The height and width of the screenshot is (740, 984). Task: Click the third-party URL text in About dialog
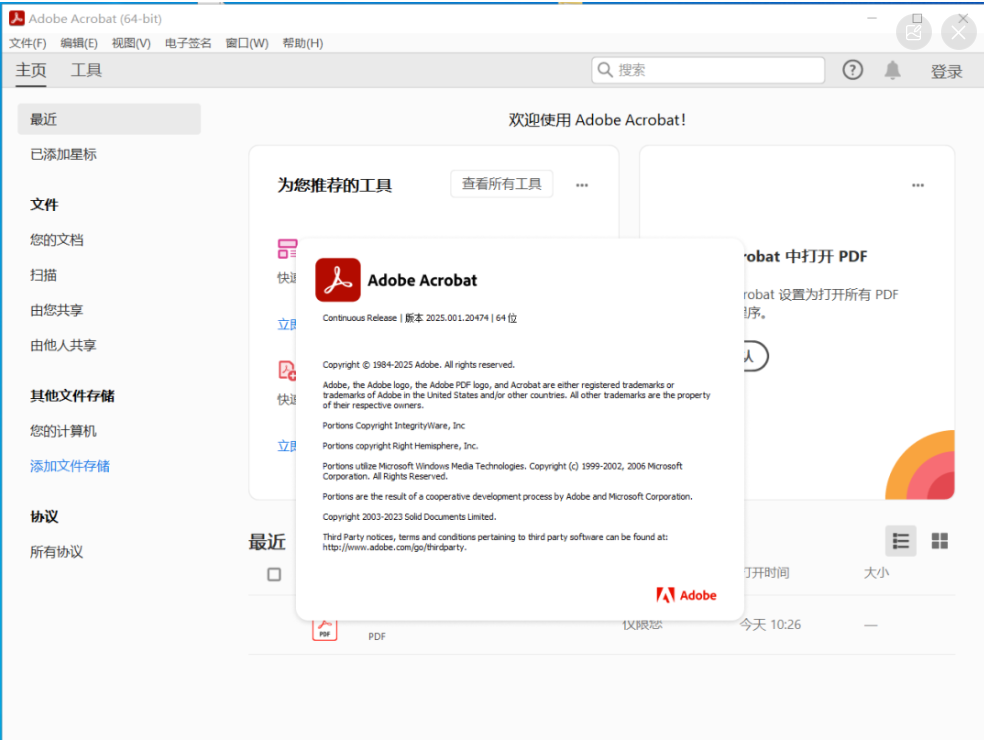394,547
